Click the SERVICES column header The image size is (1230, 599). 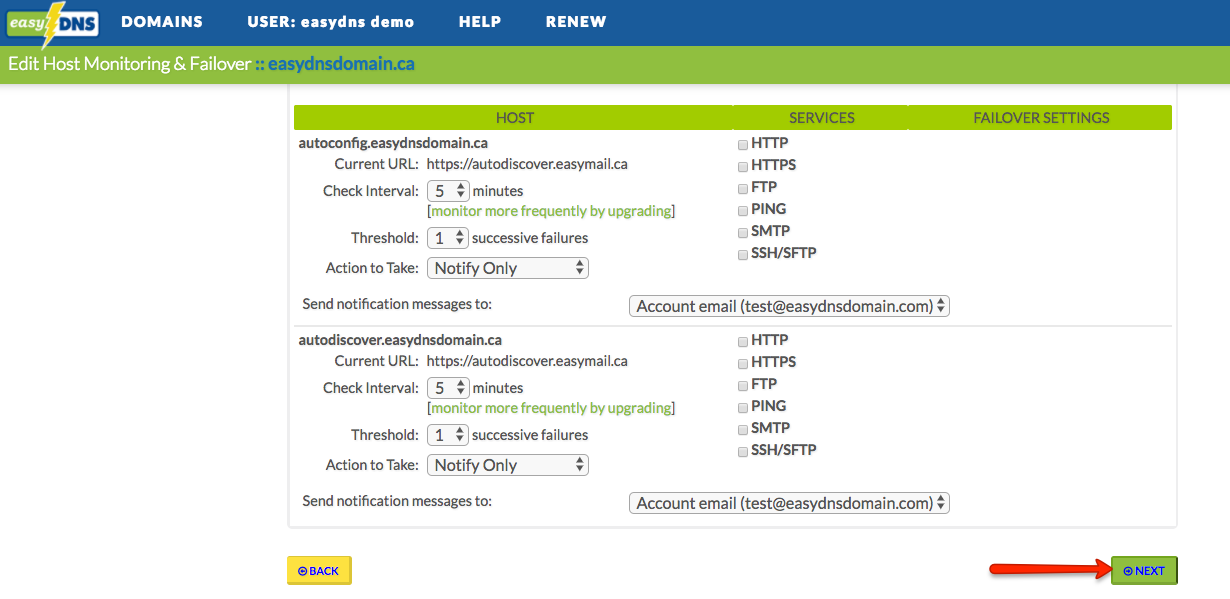(x=821, y=117)
